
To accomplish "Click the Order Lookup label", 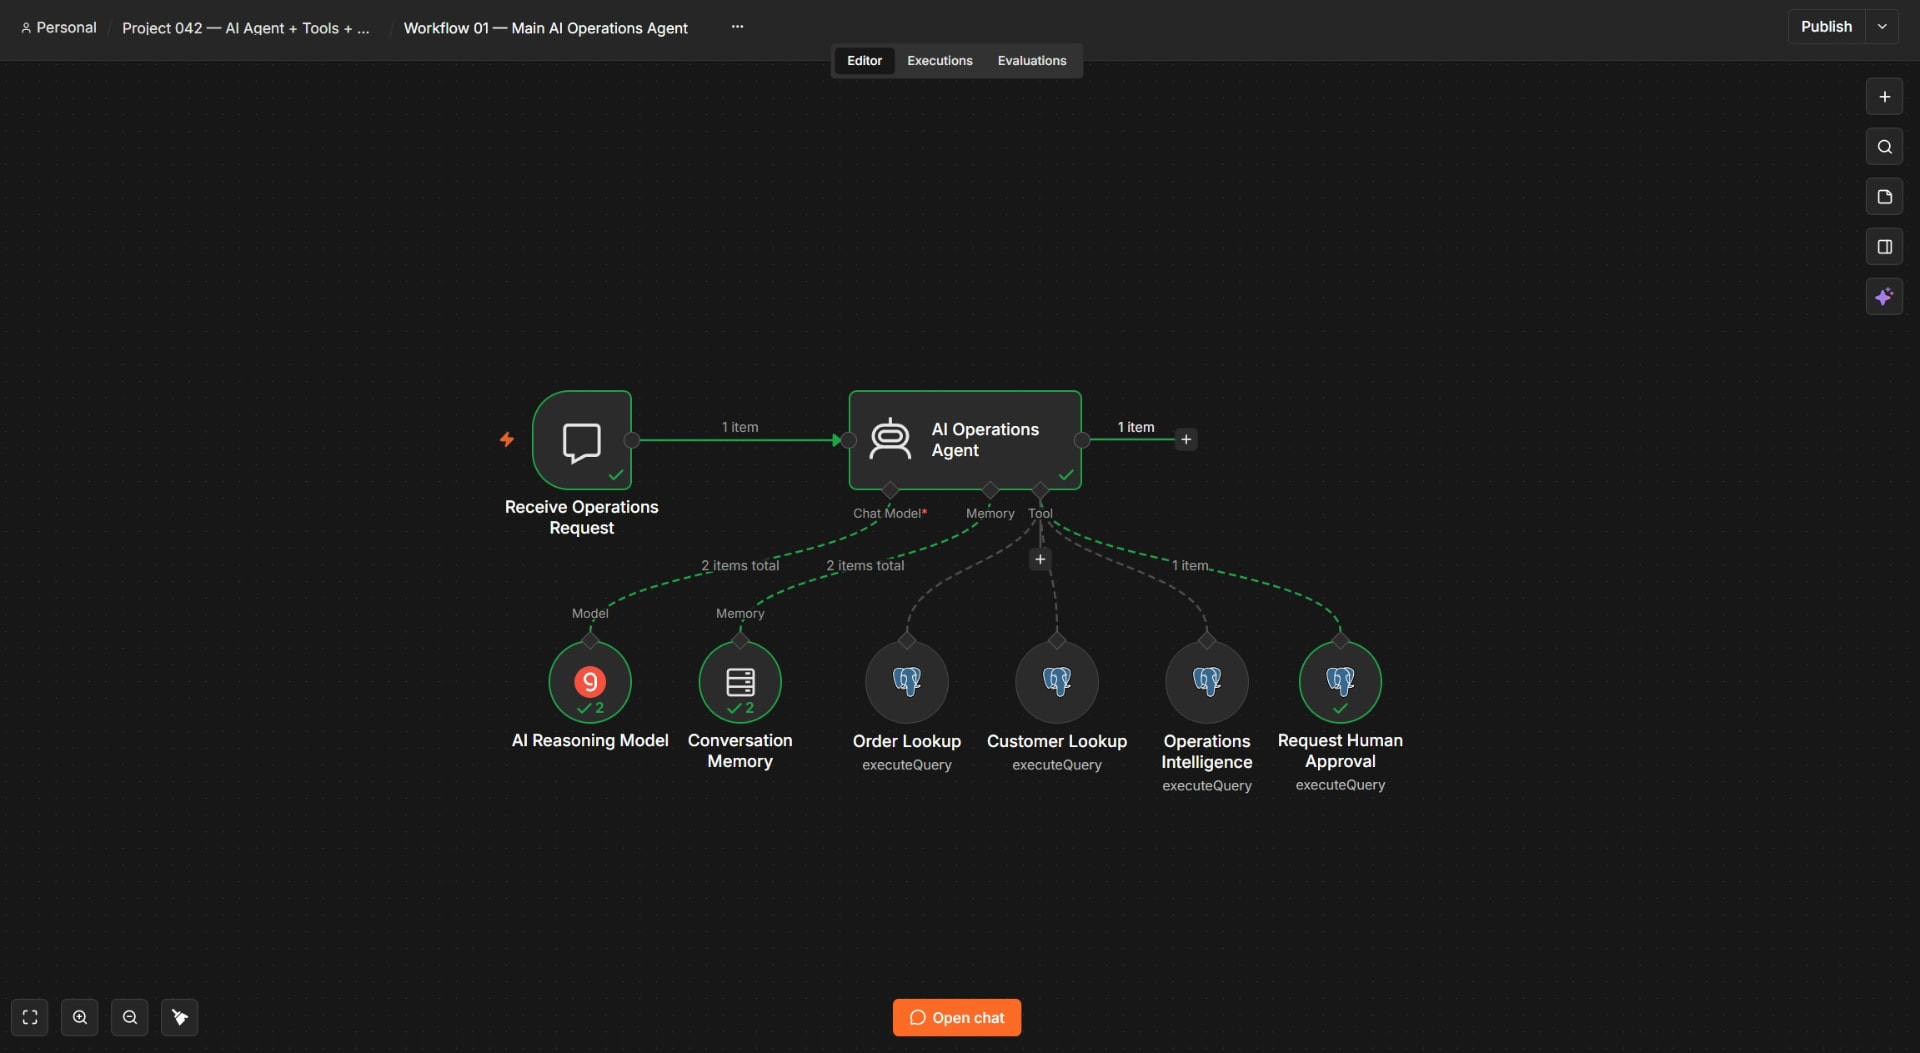I will (907, 742).
